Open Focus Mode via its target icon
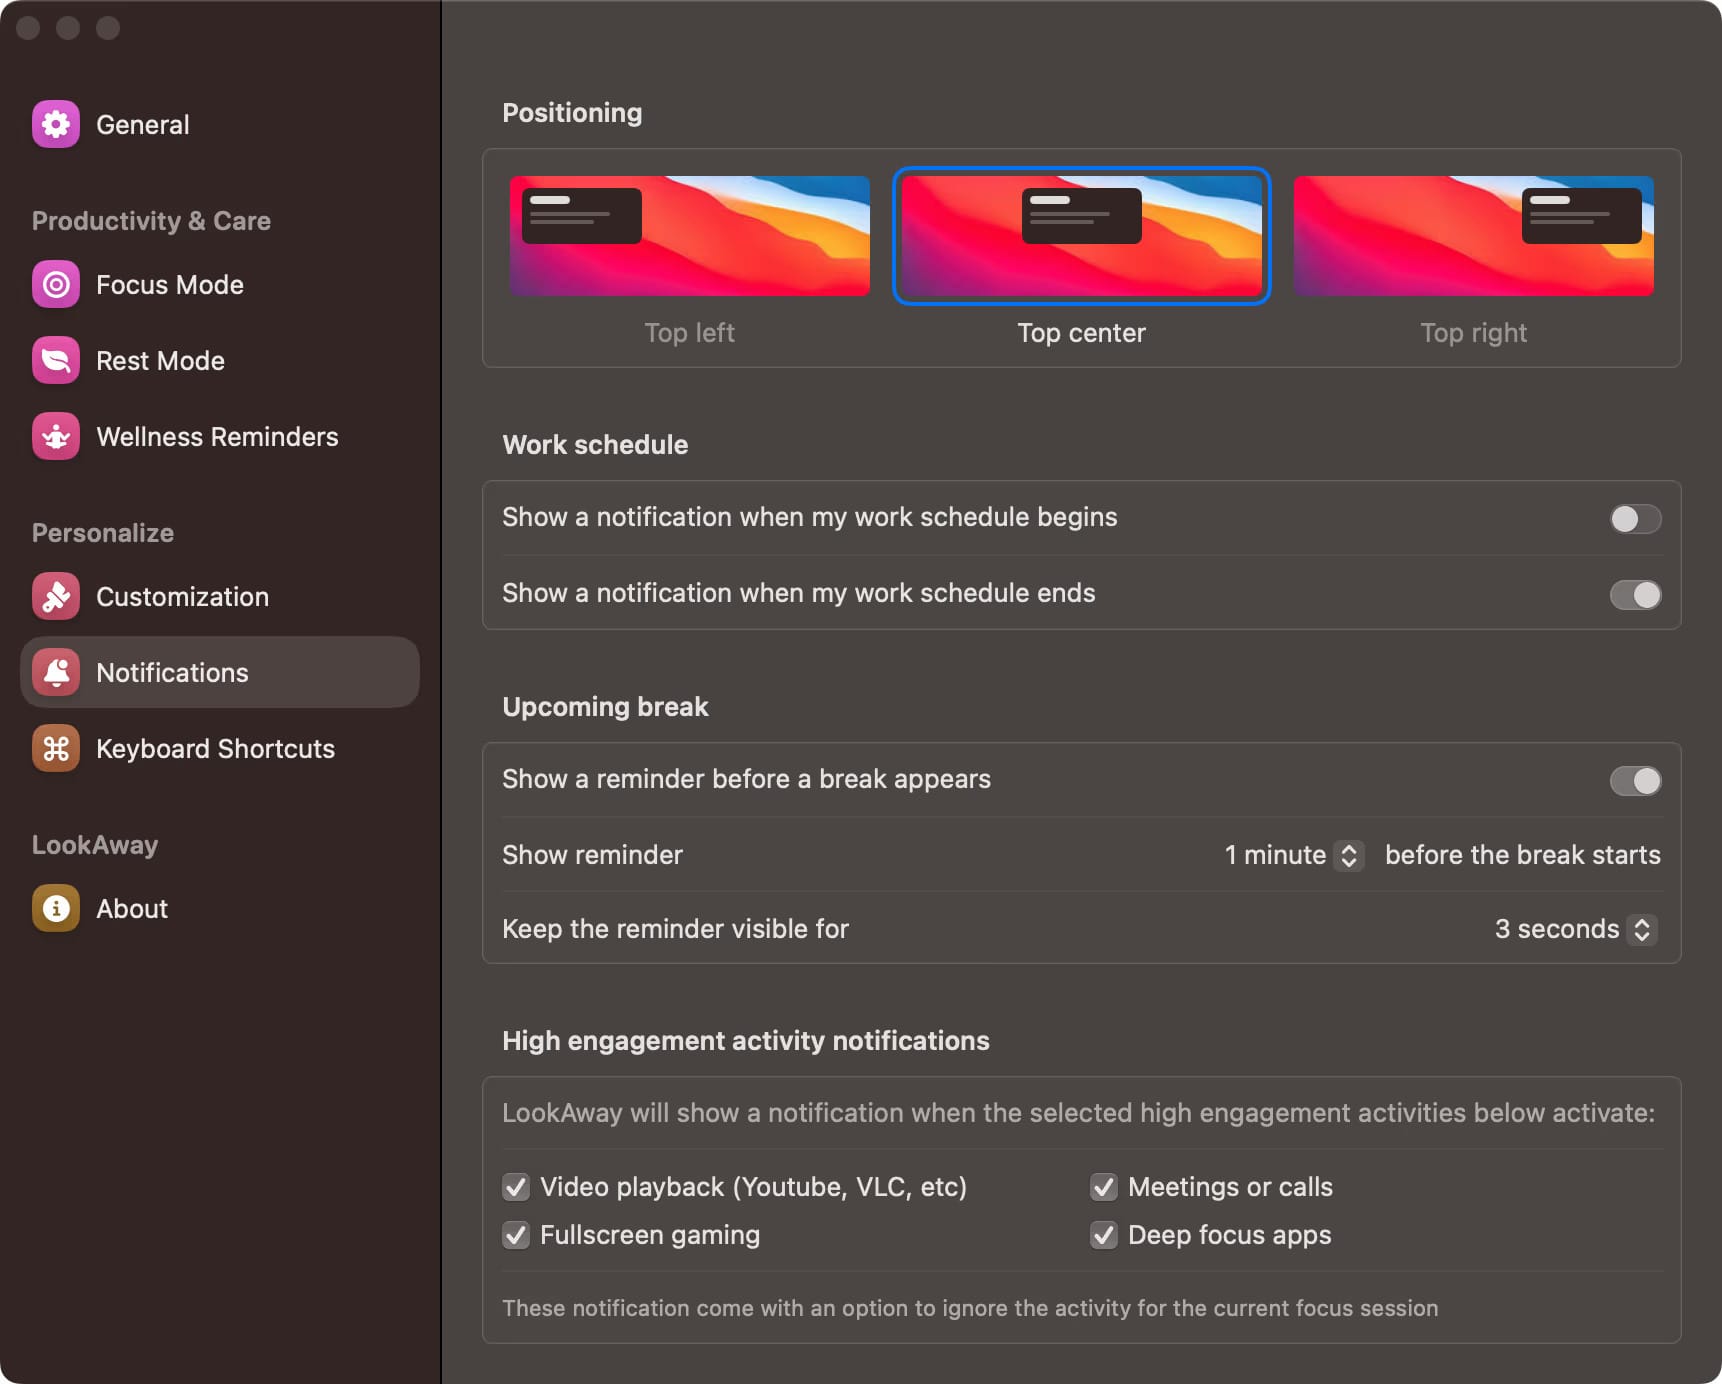The width and height of the screenshot is (1722, 1384). click(56, 285)
